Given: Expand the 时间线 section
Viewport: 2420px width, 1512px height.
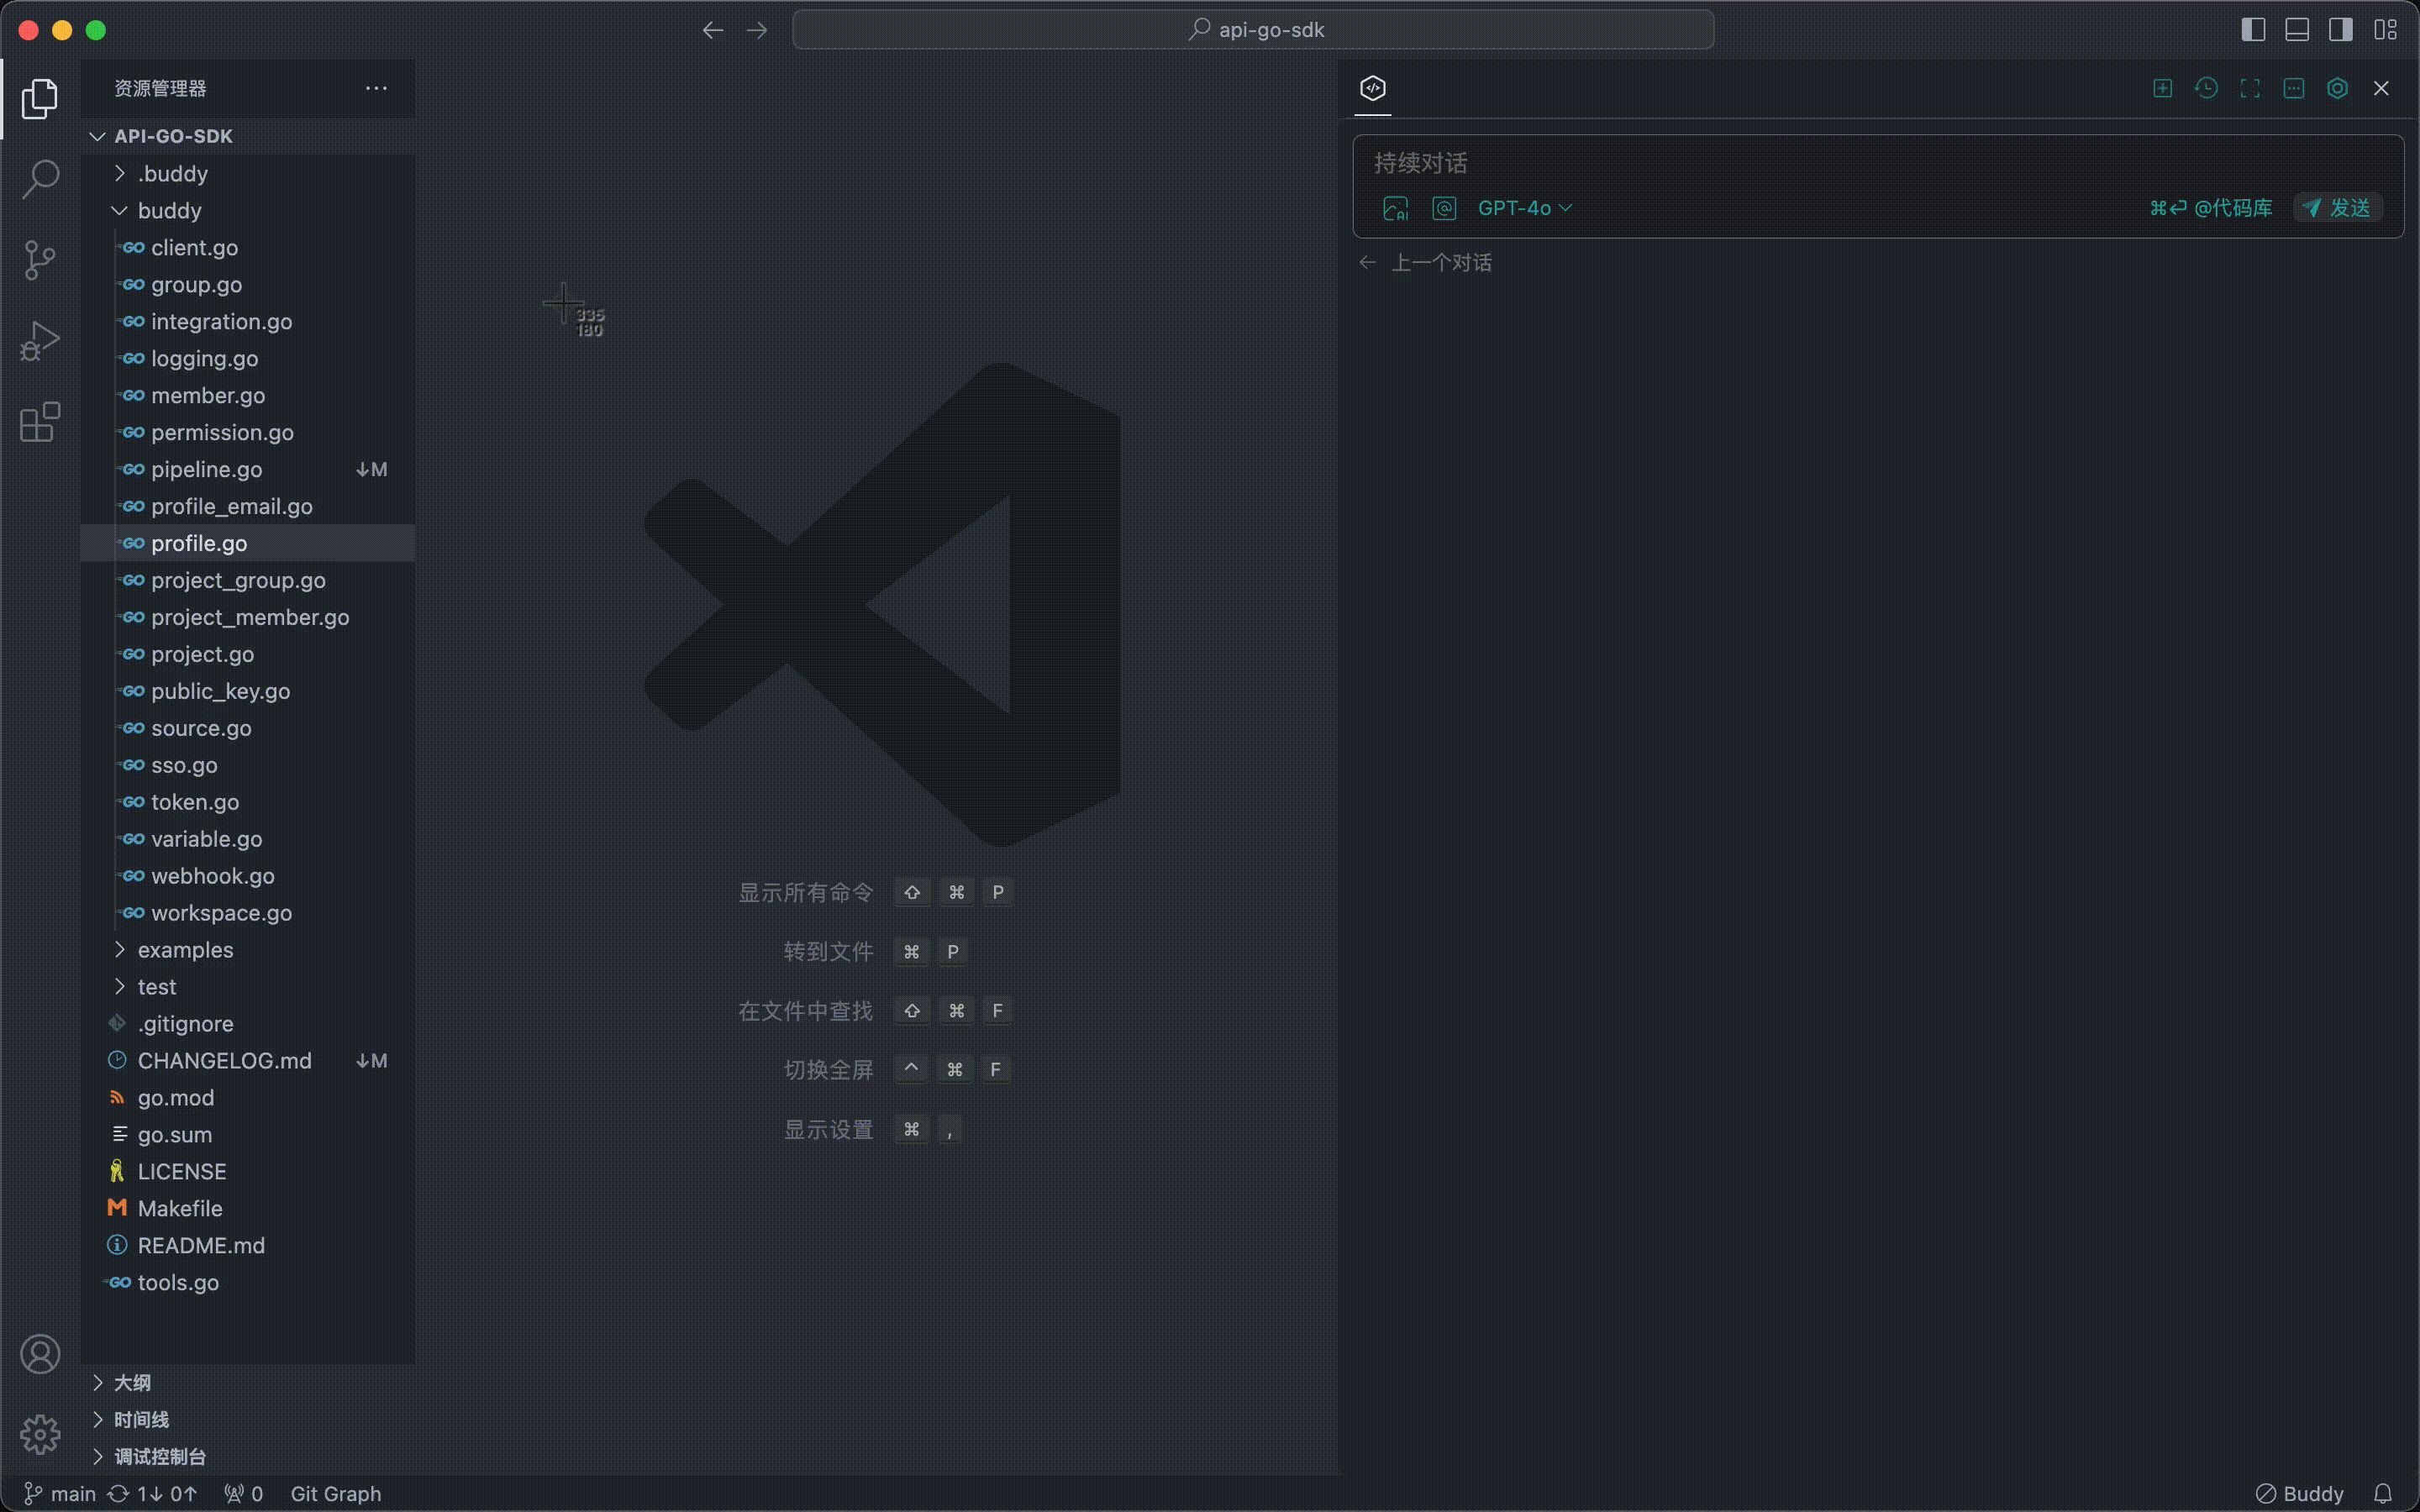Looking at the screenshot, I should (141, 1419).
